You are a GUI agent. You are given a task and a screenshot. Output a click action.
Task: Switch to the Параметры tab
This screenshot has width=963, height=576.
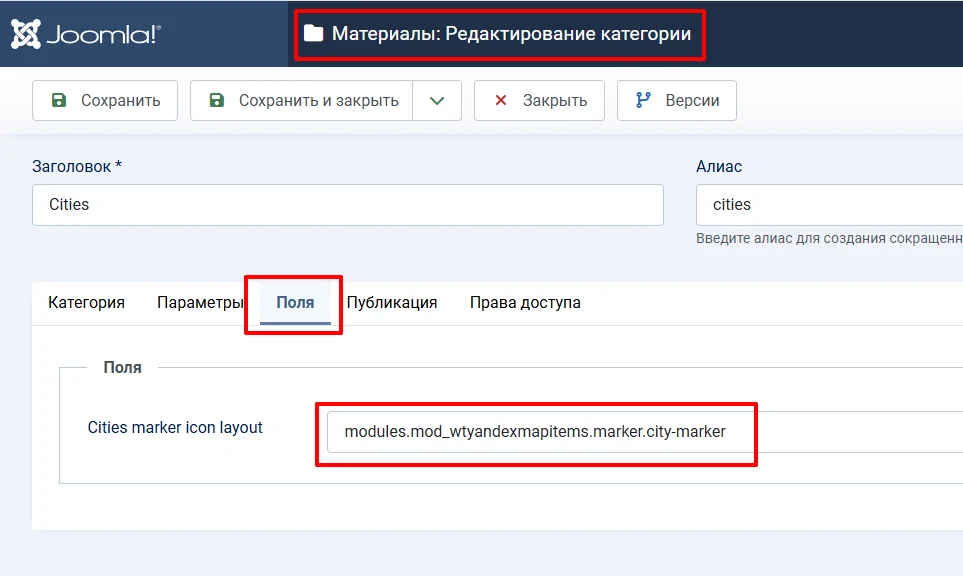click(200, 303)
